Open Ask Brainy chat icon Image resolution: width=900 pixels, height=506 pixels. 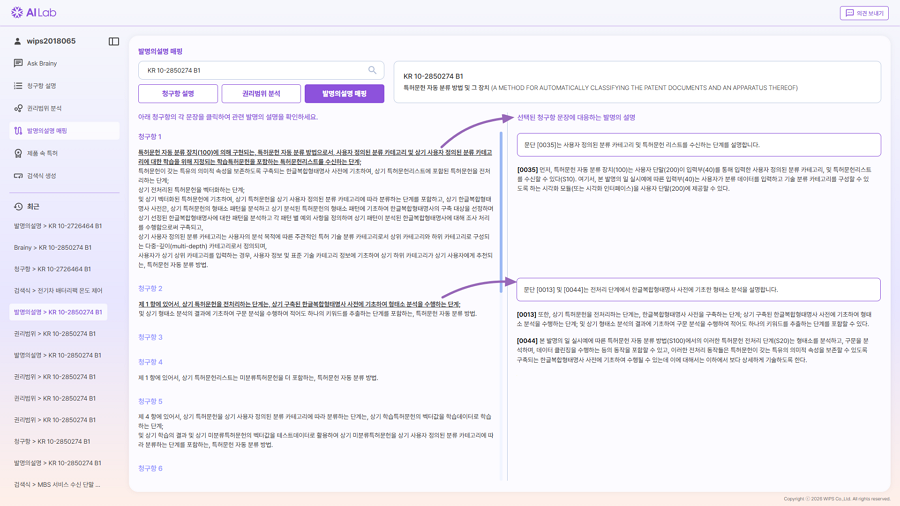point(18,64)
